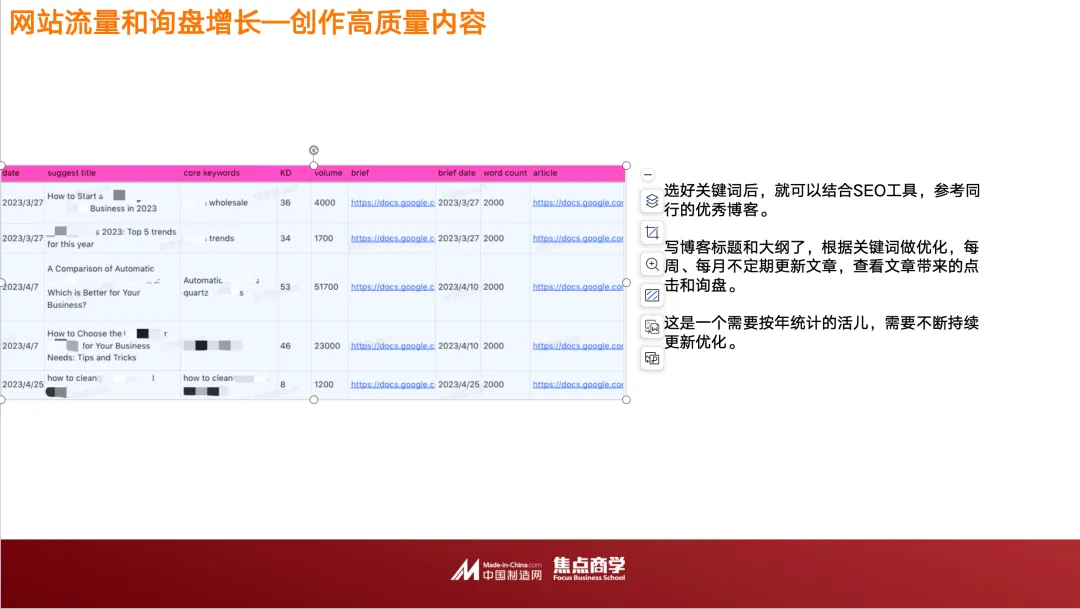Open the brief docs.google link in the first row
Image resolution: width=1080 pixels, height=609 pixels.
[x=392, y=203]
